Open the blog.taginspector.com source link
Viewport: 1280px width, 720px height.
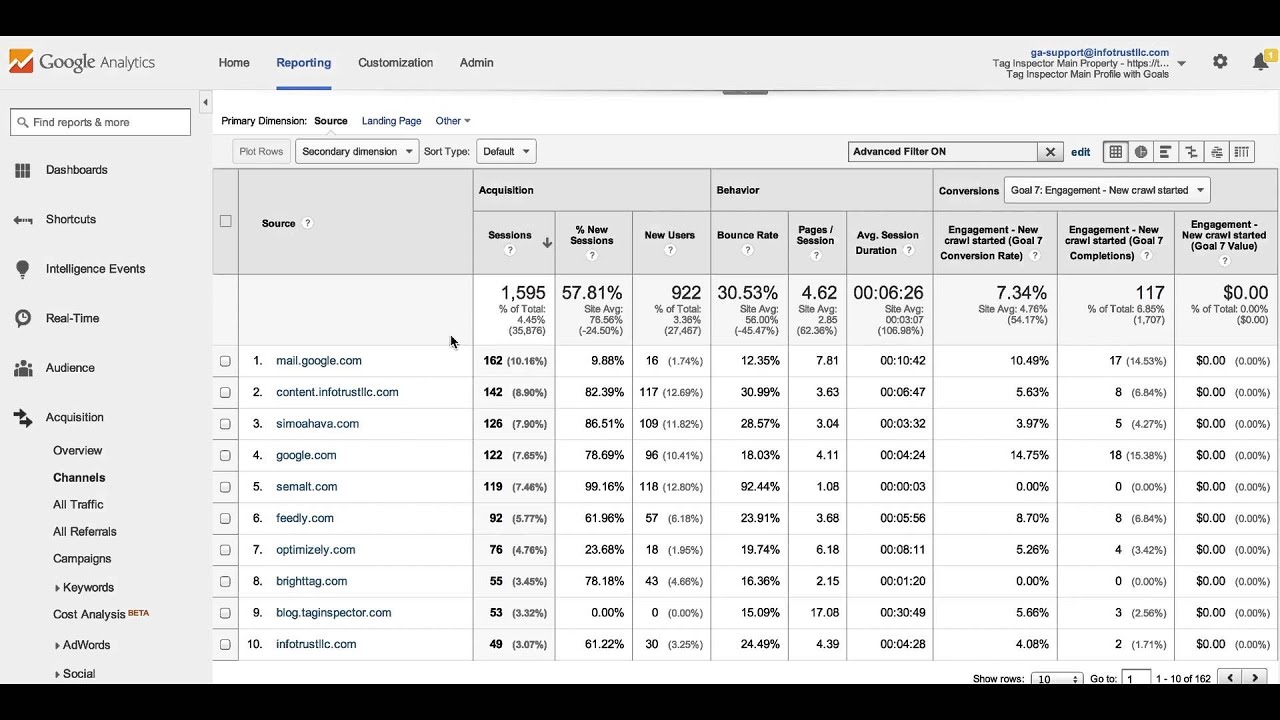(334, 613)
